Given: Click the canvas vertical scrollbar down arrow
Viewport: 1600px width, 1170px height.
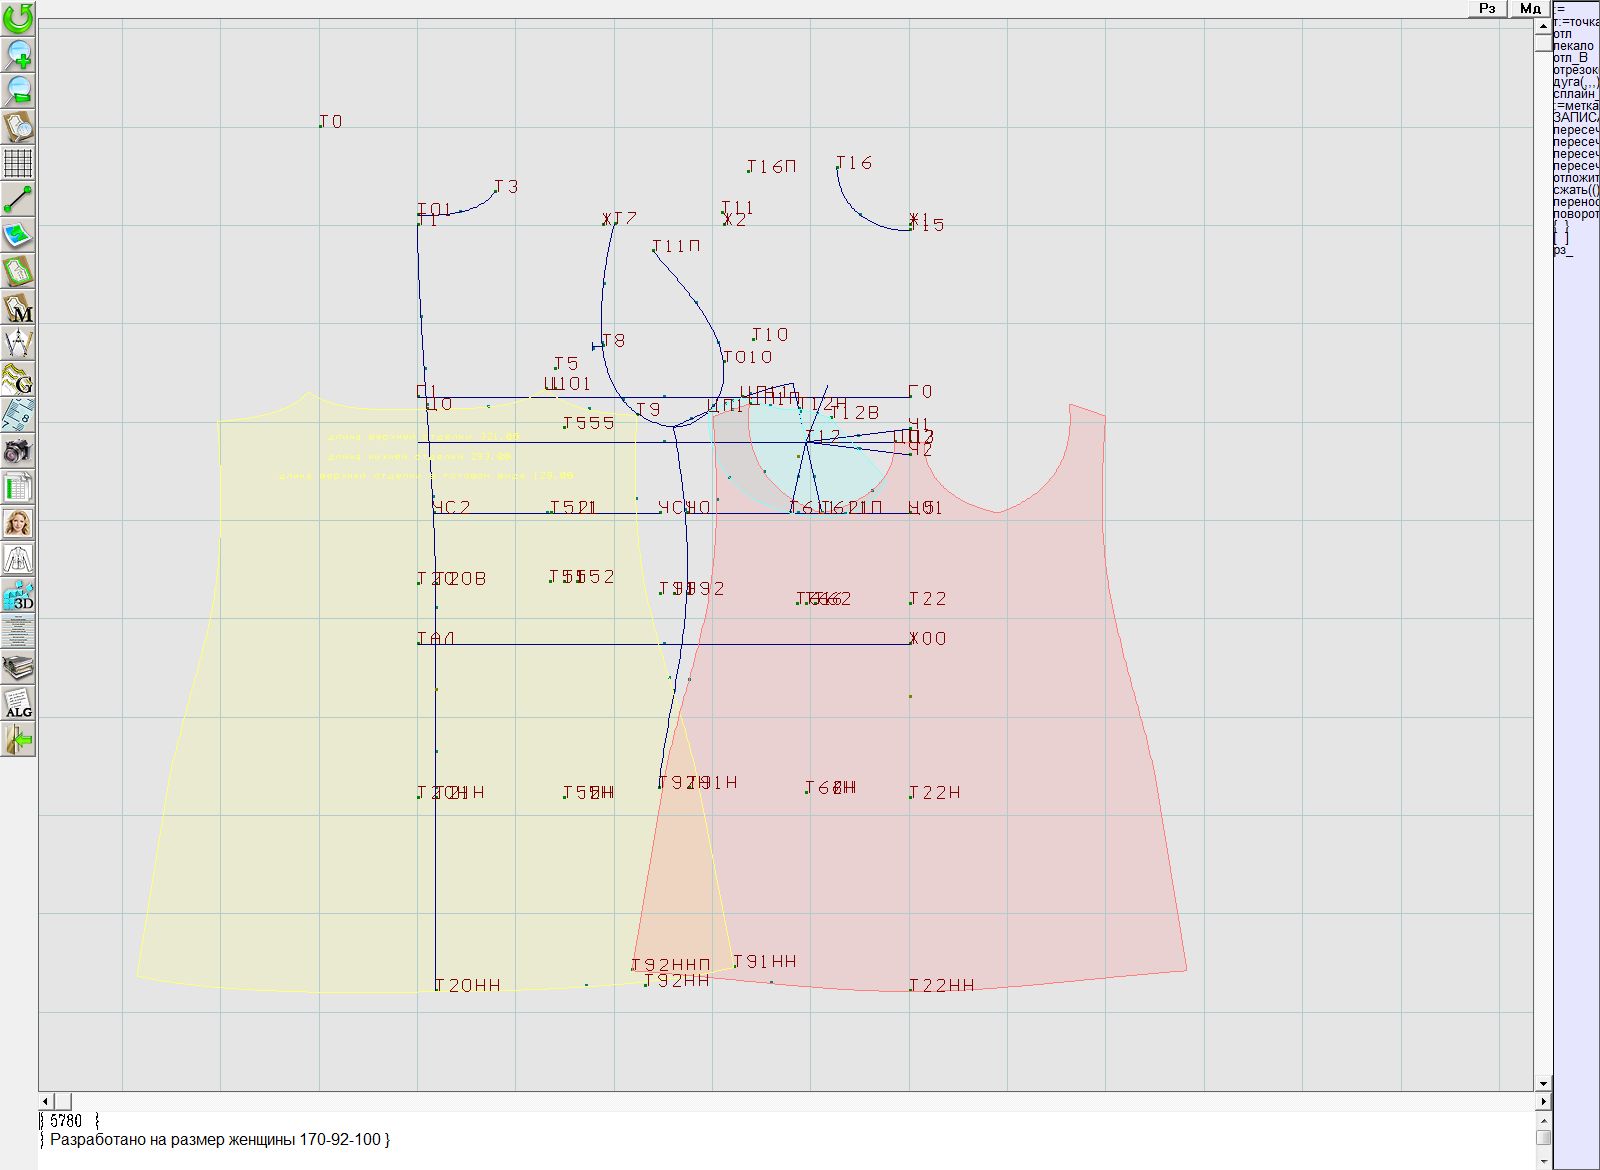Looking at the screenshot, I should pyautogui.click(x=1543, y=1083).
